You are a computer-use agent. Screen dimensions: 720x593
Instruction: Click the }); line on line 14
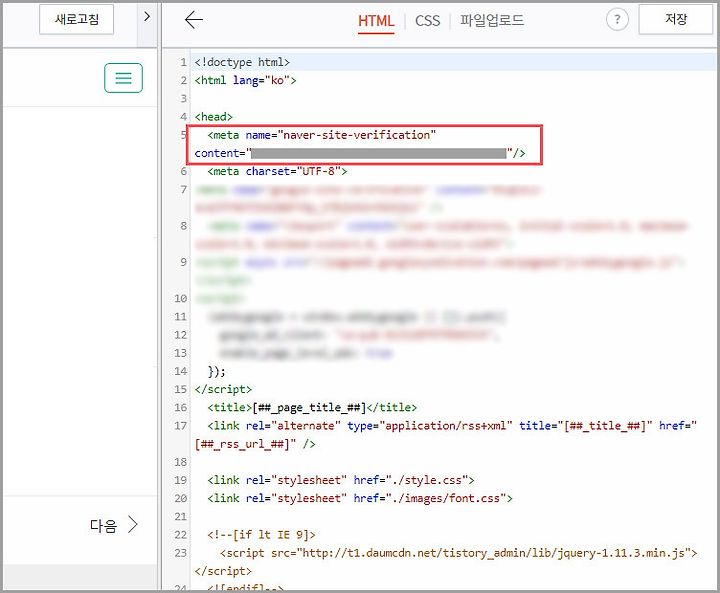(x=217, y=371)
